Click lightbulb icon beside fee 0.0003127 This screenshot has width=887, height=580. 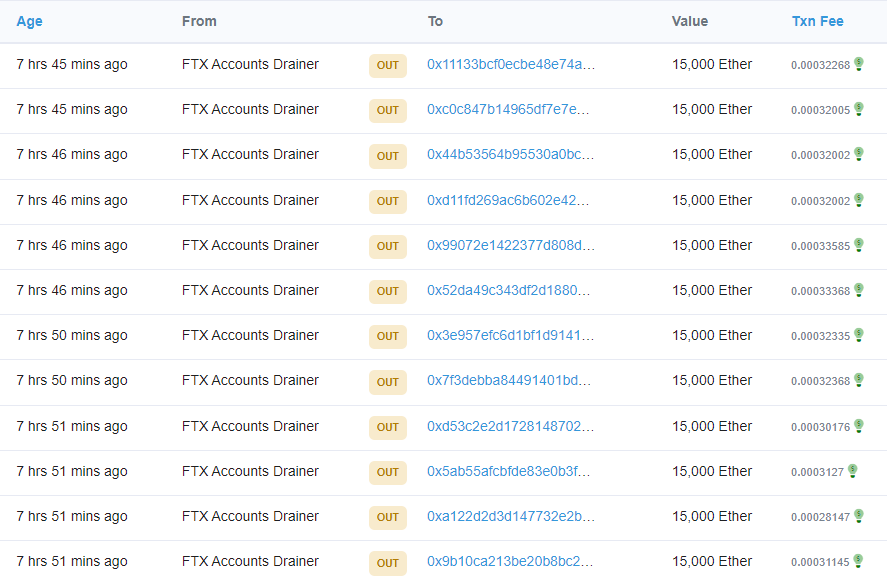pyautogui.click(x=852, y=471)
